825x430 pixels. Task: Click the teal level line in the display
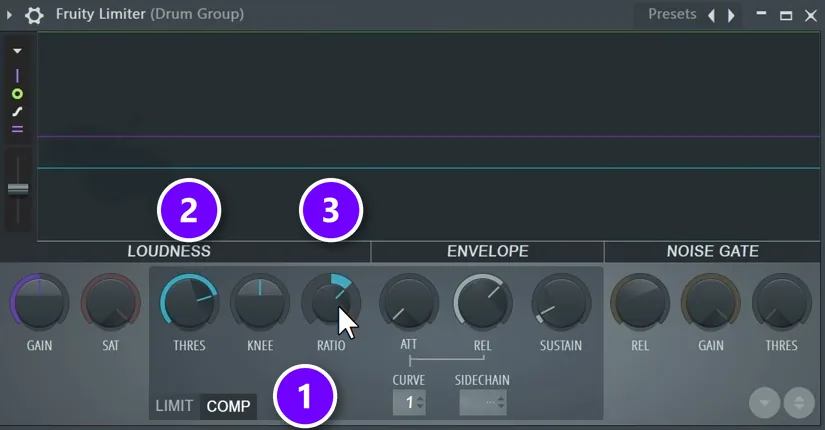click(429, 168)
